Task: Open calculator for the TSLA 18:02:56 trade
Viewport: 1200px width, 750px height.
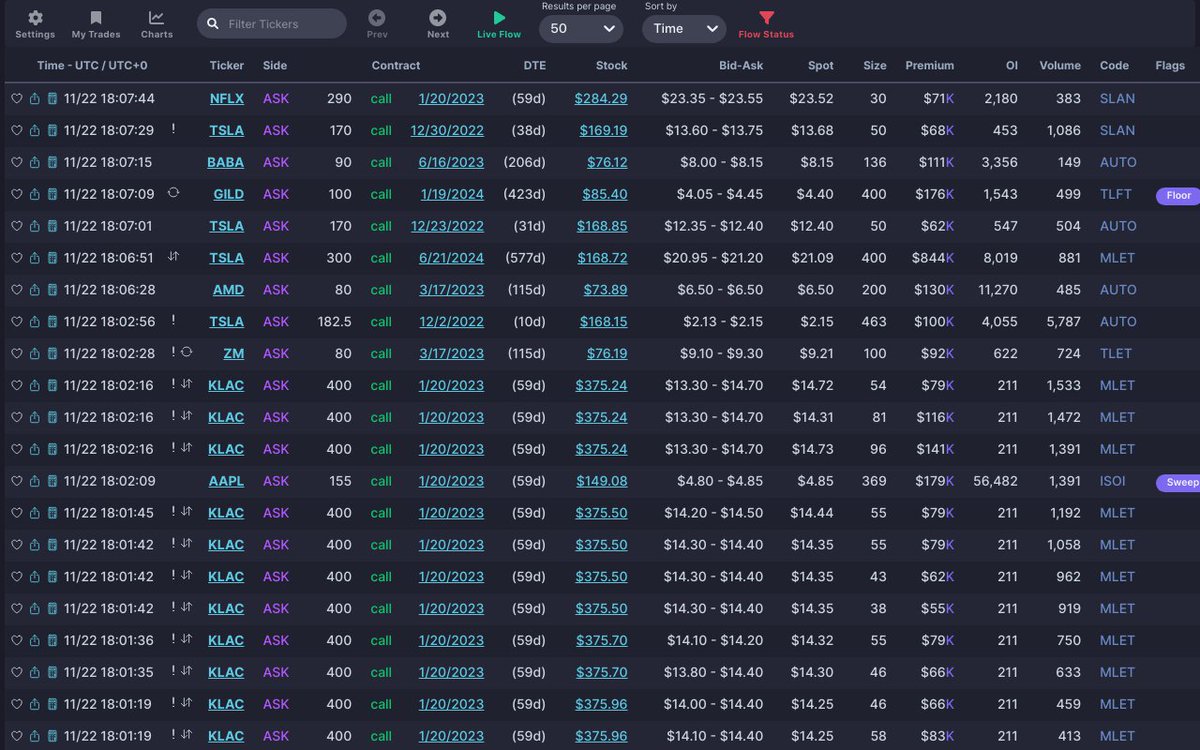Action: tap(52, 322)
